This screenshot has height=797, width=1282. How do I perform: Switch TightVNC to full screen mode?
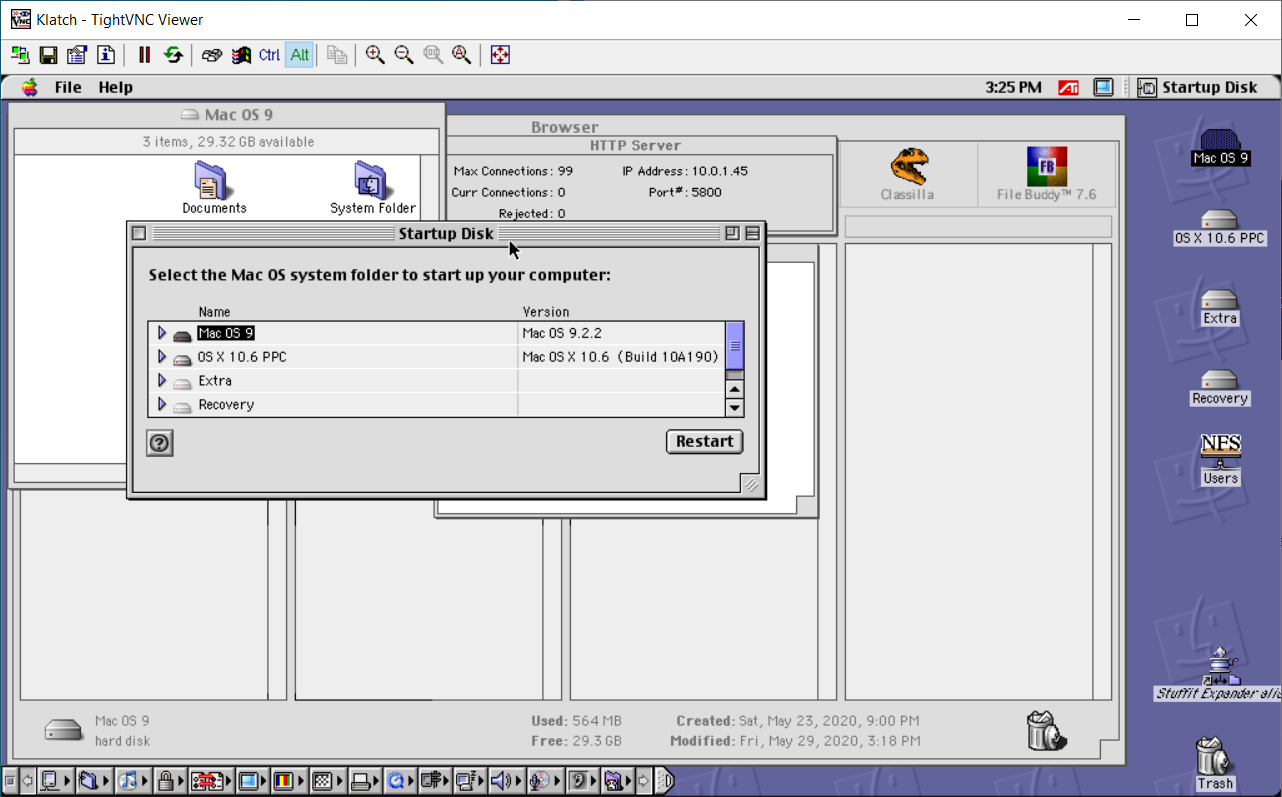point(501,55)
